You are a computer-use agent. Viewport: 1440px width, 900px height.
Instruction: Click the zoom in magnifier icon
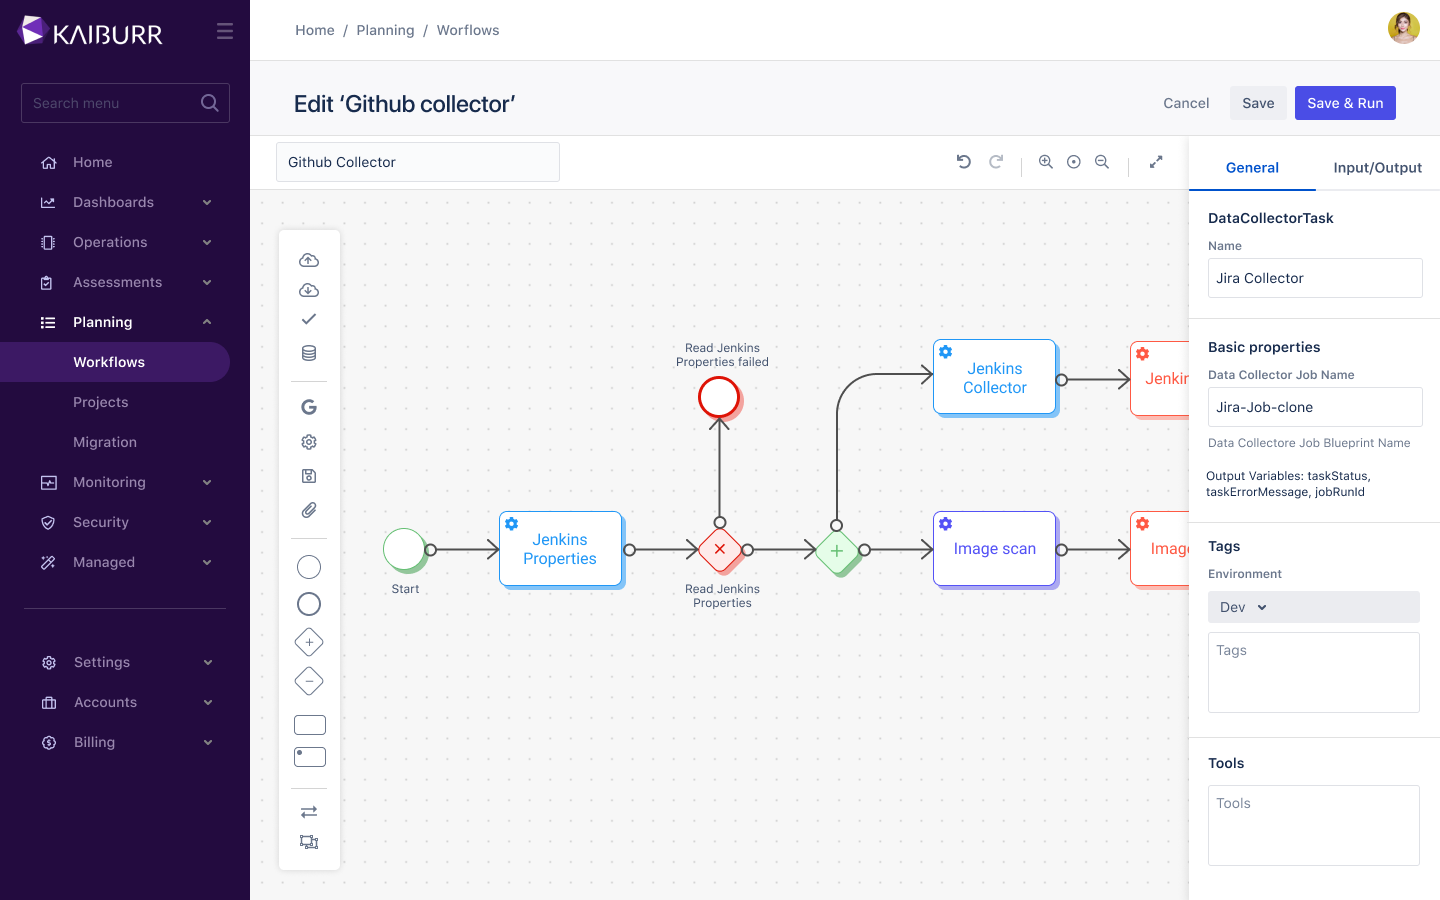[x=1045, y=162]
